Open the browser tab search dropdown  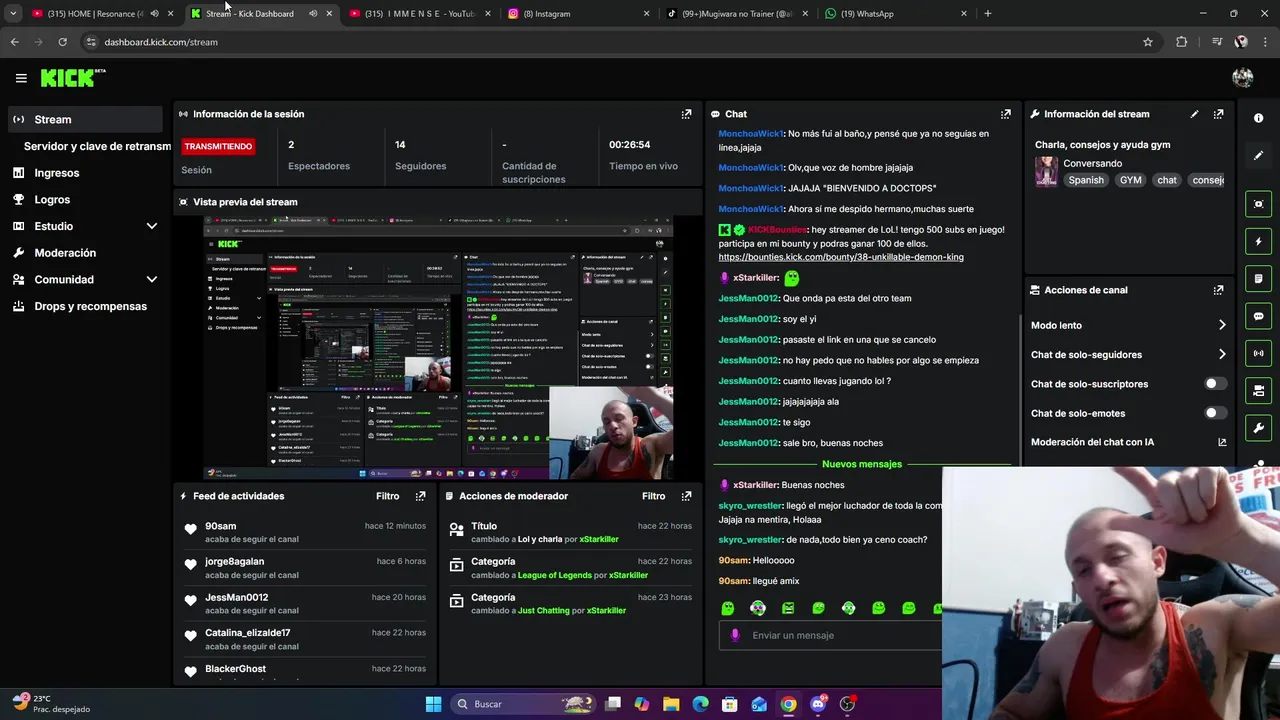pyautogui.click(x=13, y=14)
